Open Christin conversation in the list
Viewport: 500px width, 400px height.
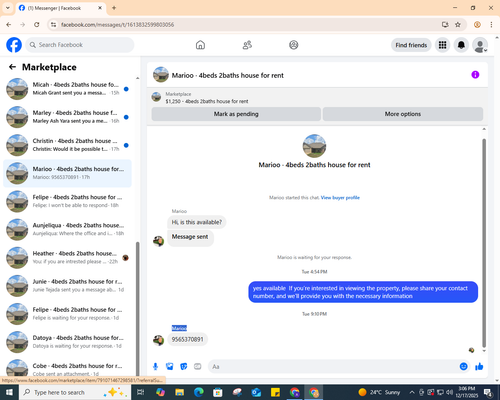67,145
